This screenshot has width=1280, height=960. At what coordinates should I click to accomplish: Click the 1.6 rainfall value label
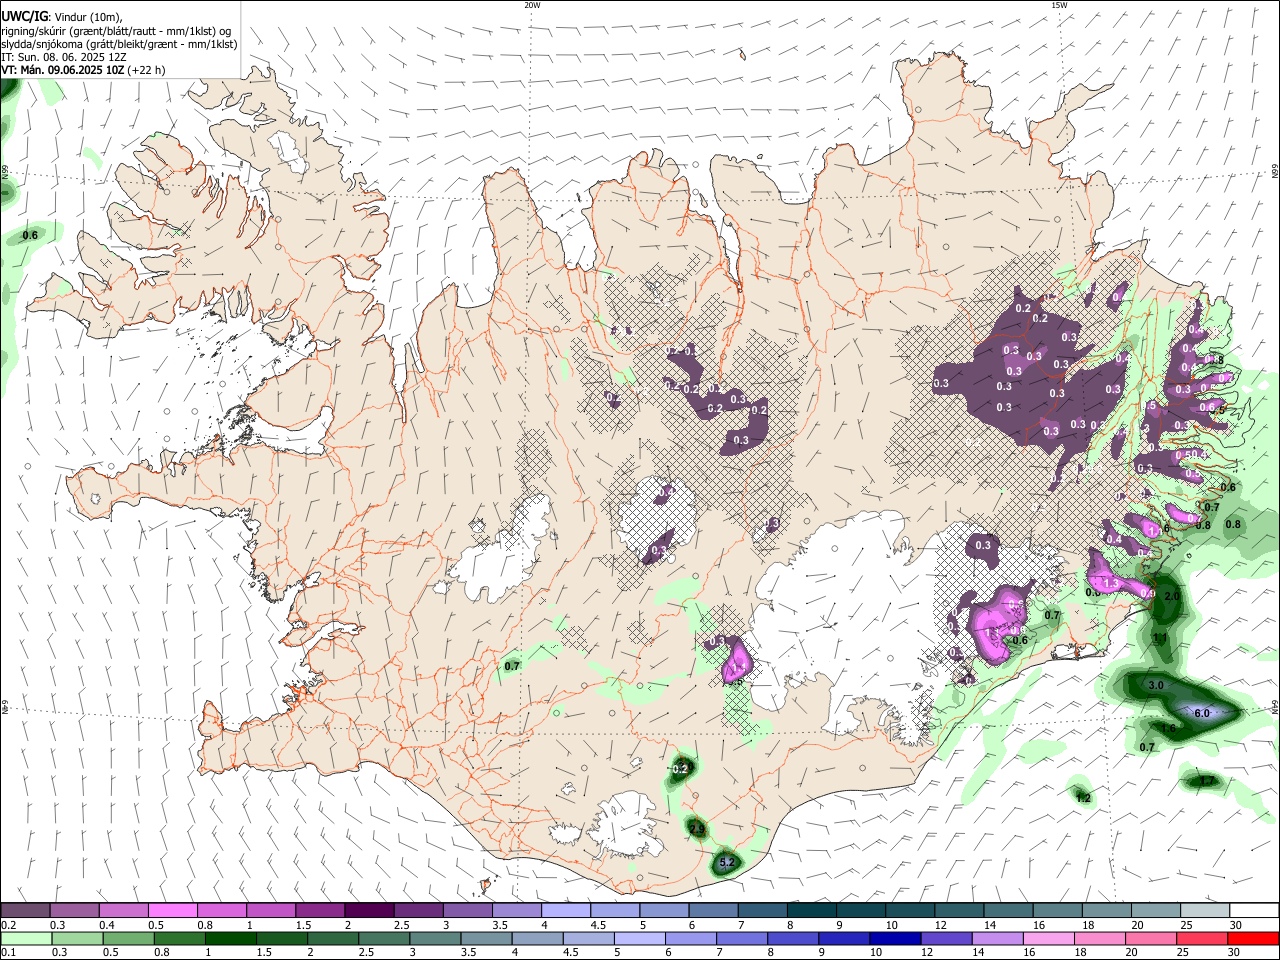coord(1169,728)
